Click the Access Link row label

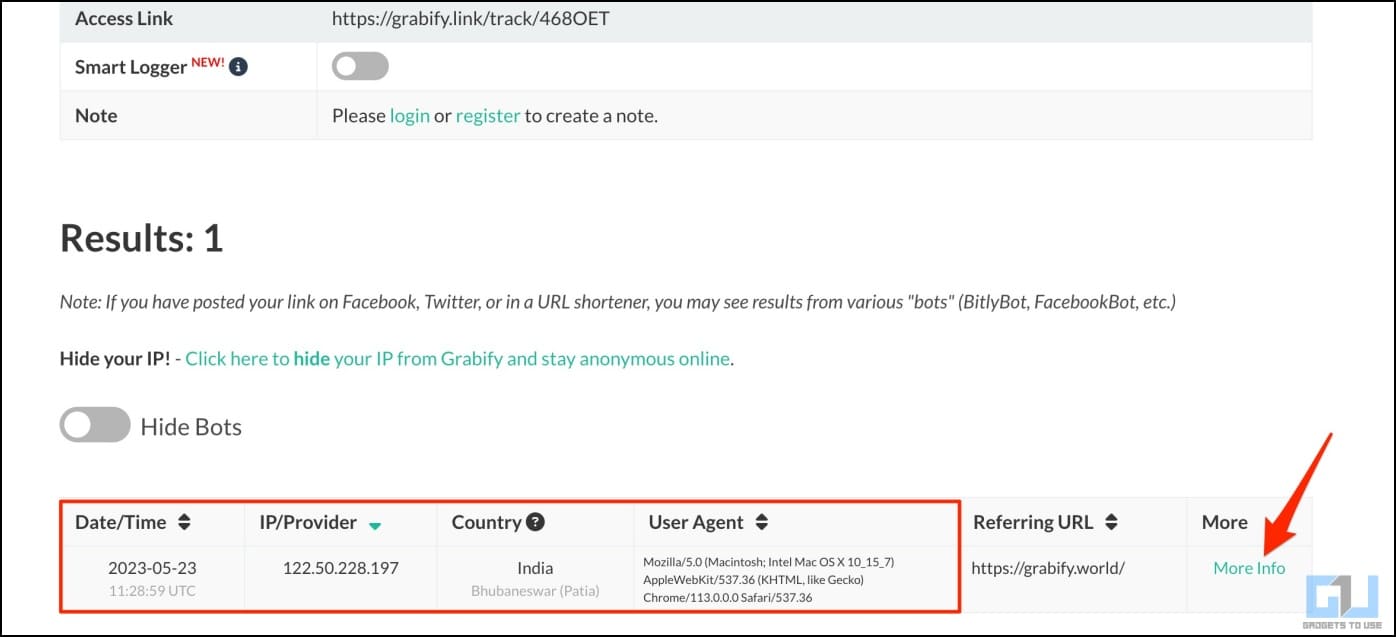pos(124,18)
